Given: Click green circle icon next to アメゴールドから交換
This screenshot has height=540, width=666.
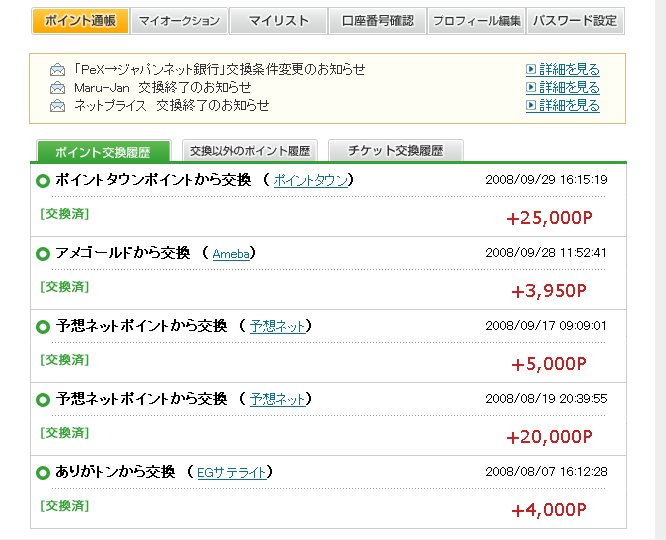Looking at the screenshot, I should 43,254.
